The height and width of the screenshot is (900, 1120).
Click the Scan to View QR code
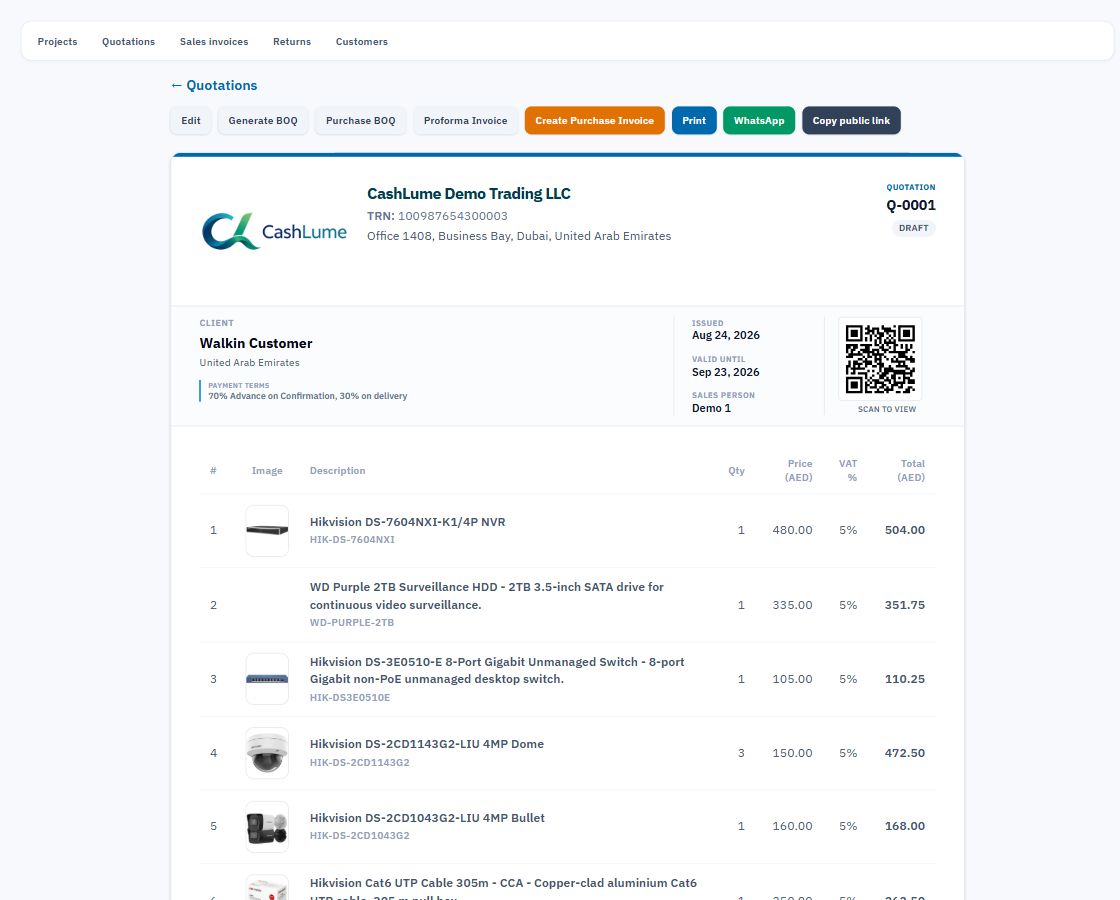(880, 359)
